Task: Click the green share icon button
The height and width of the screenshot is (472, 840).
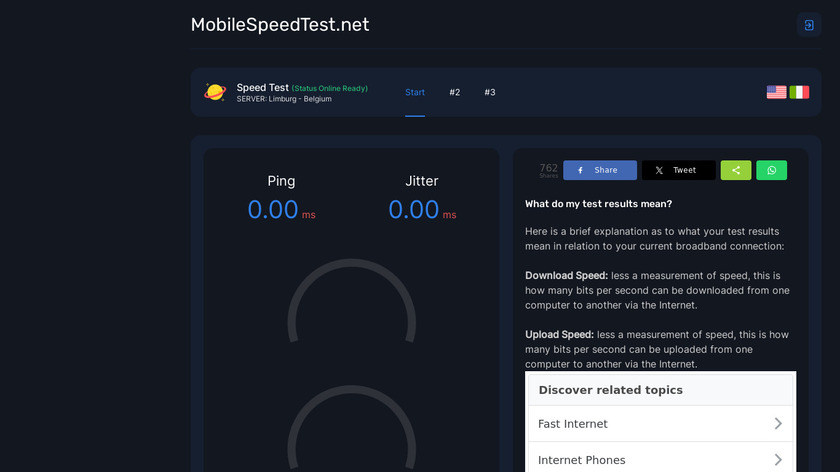Action: click(736, 170)
